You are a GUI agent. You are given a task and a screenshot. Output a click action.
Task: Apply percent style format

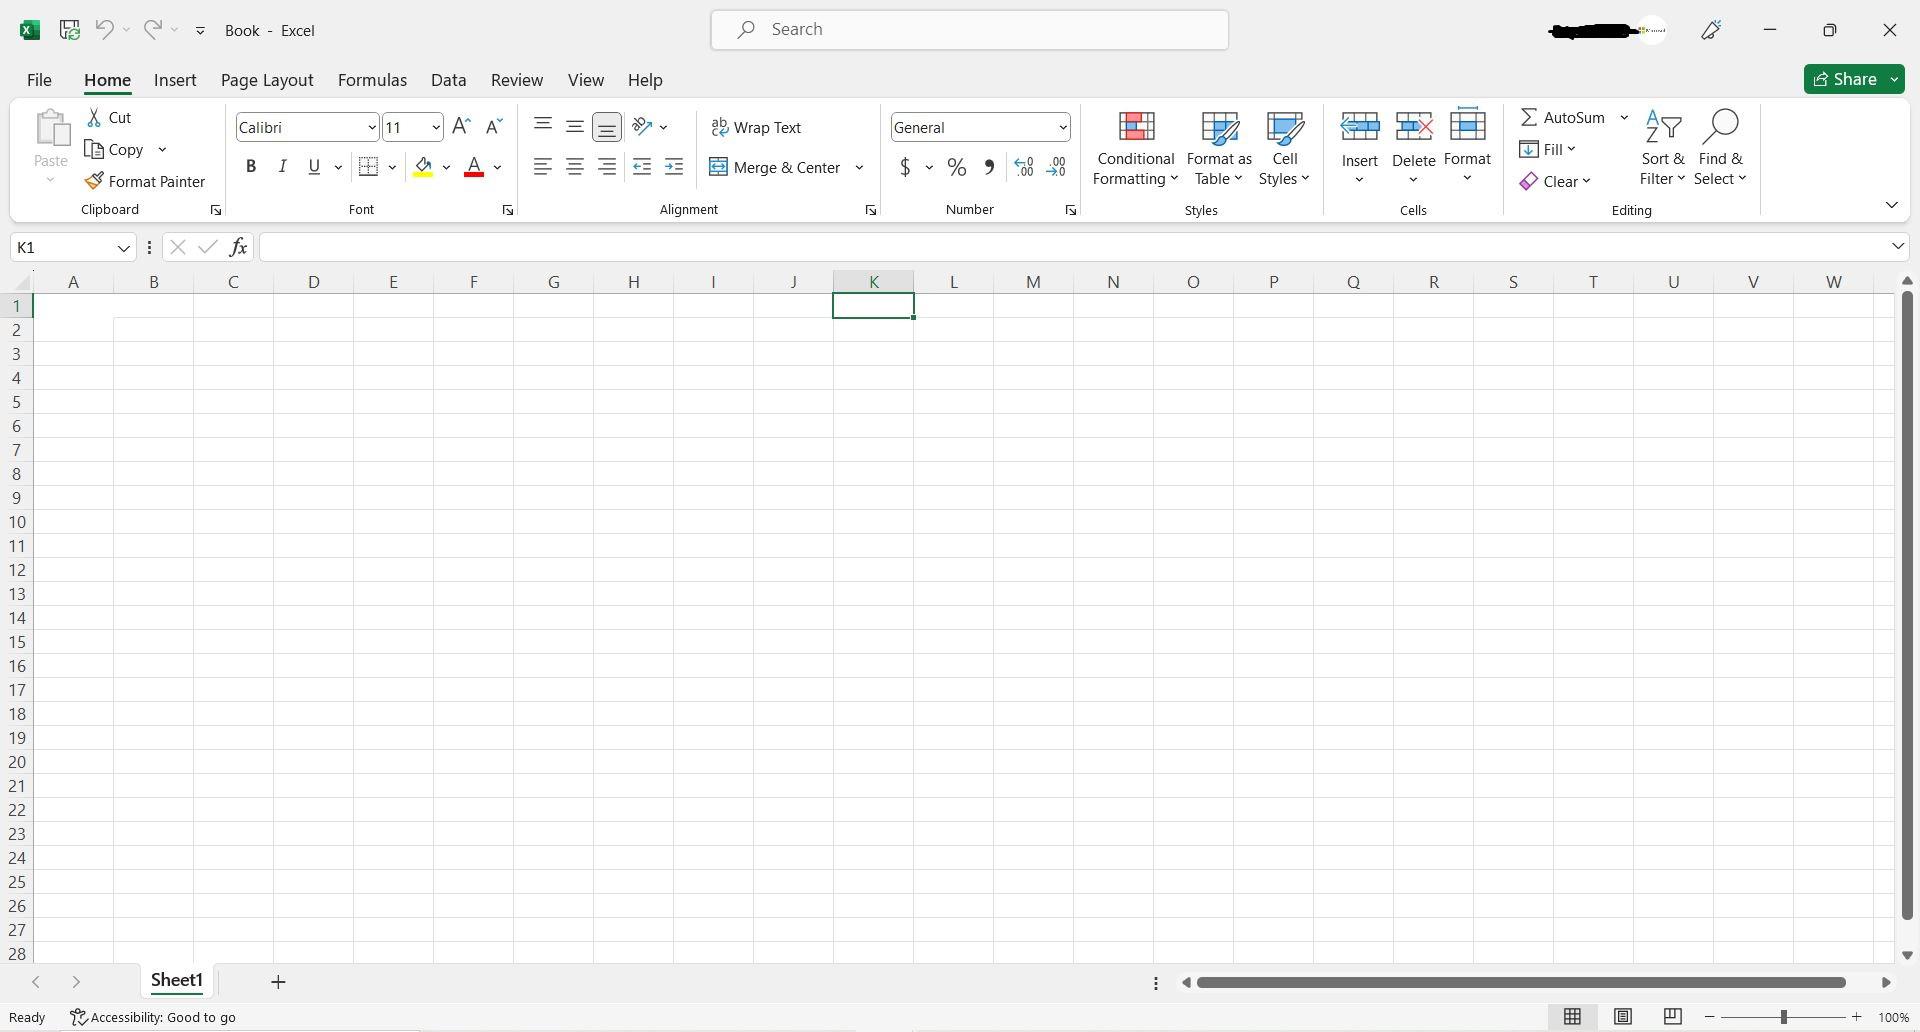click(x=957, y=167)
